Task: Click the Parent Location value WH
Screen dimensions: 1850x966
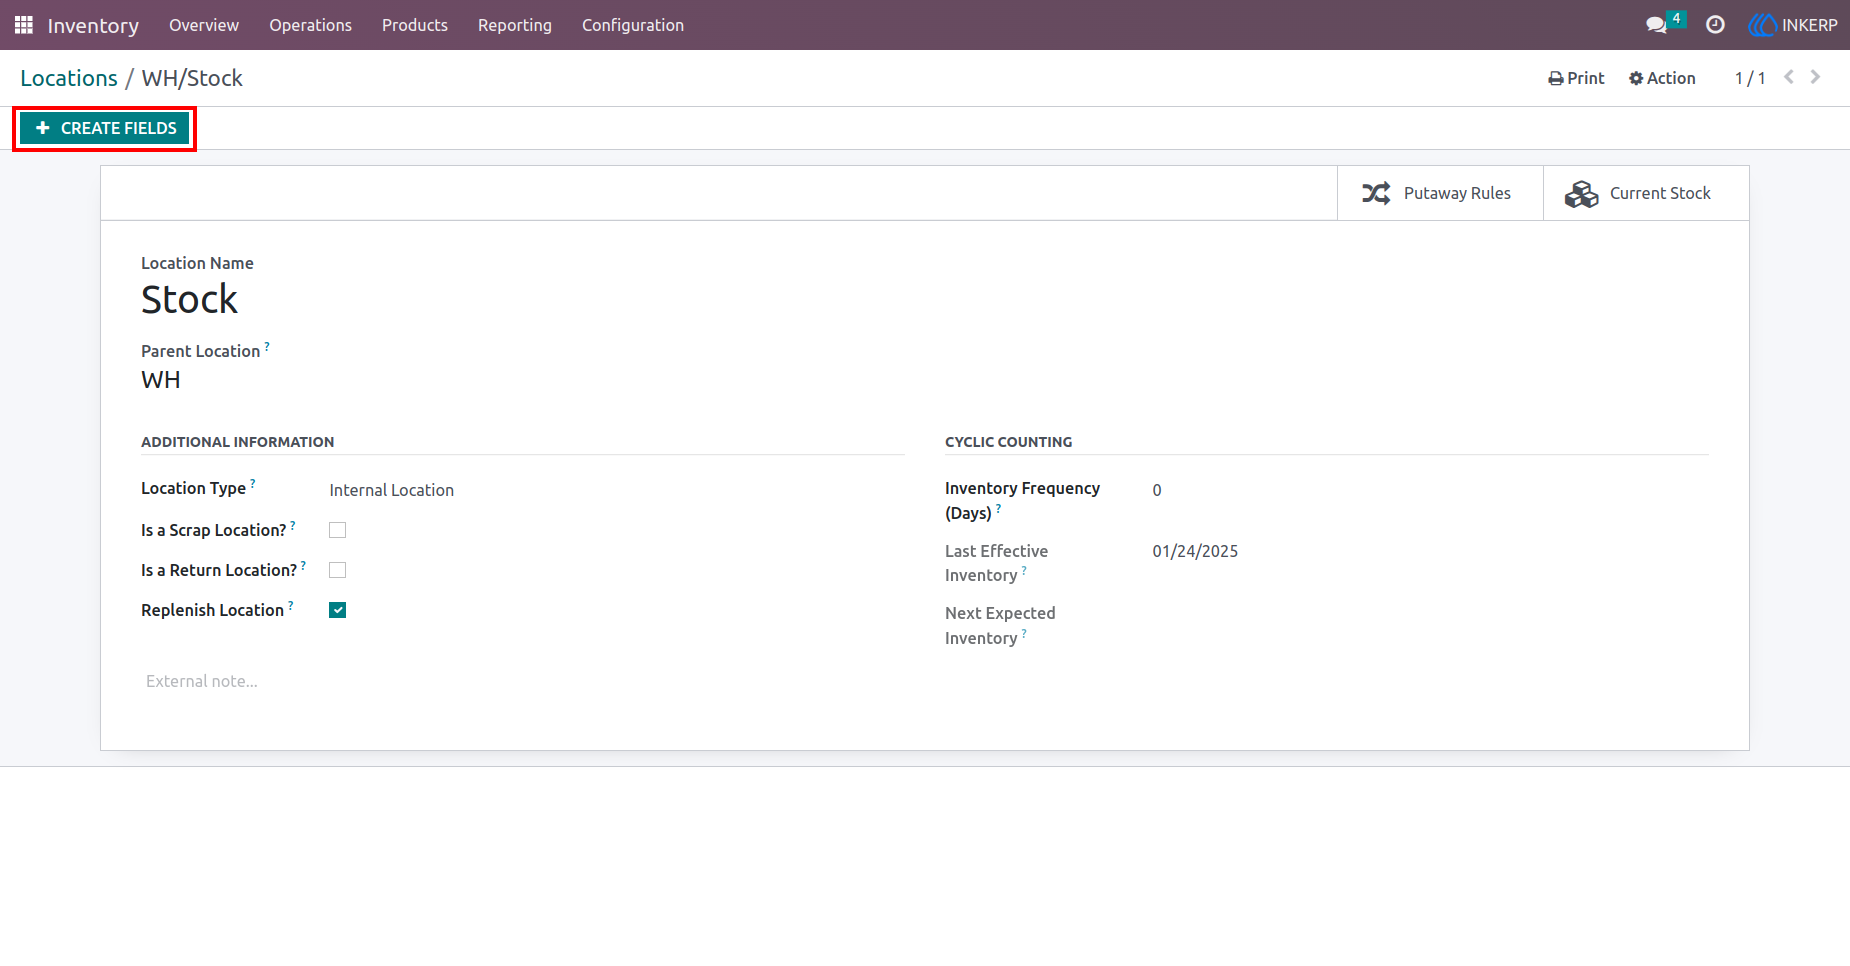Action: (161, 380)
